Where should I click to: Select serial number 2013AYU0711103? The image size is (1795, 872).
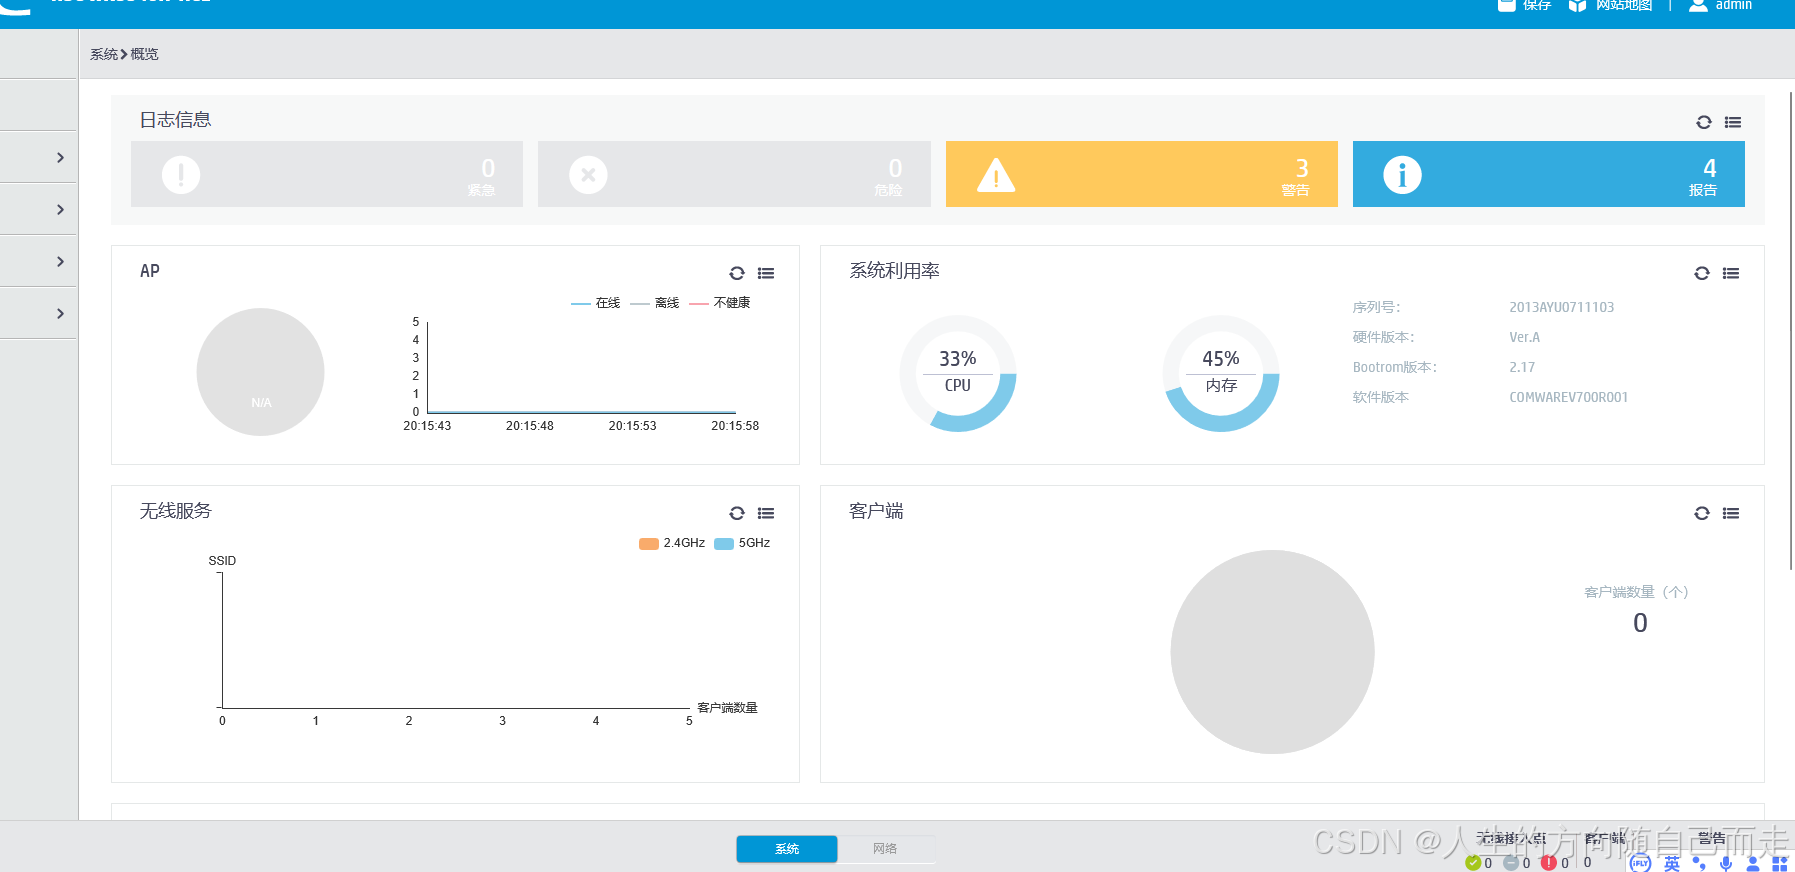1562,307
